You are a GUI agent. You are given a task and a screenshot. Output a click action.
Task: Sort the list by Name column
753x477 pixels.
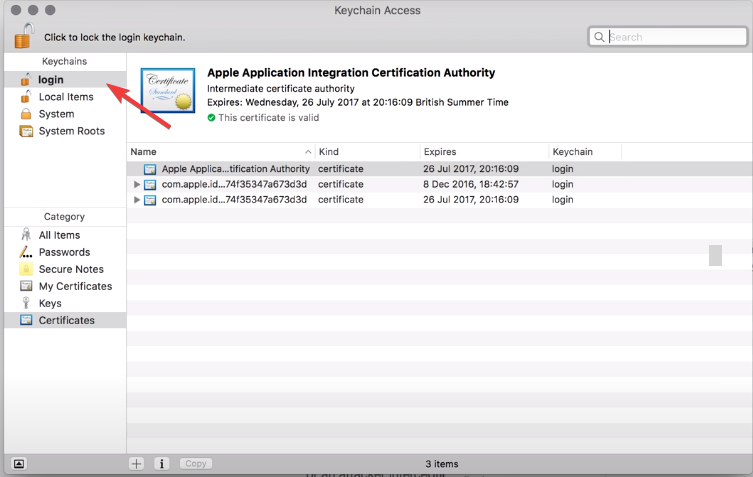(x=220, y=152)
